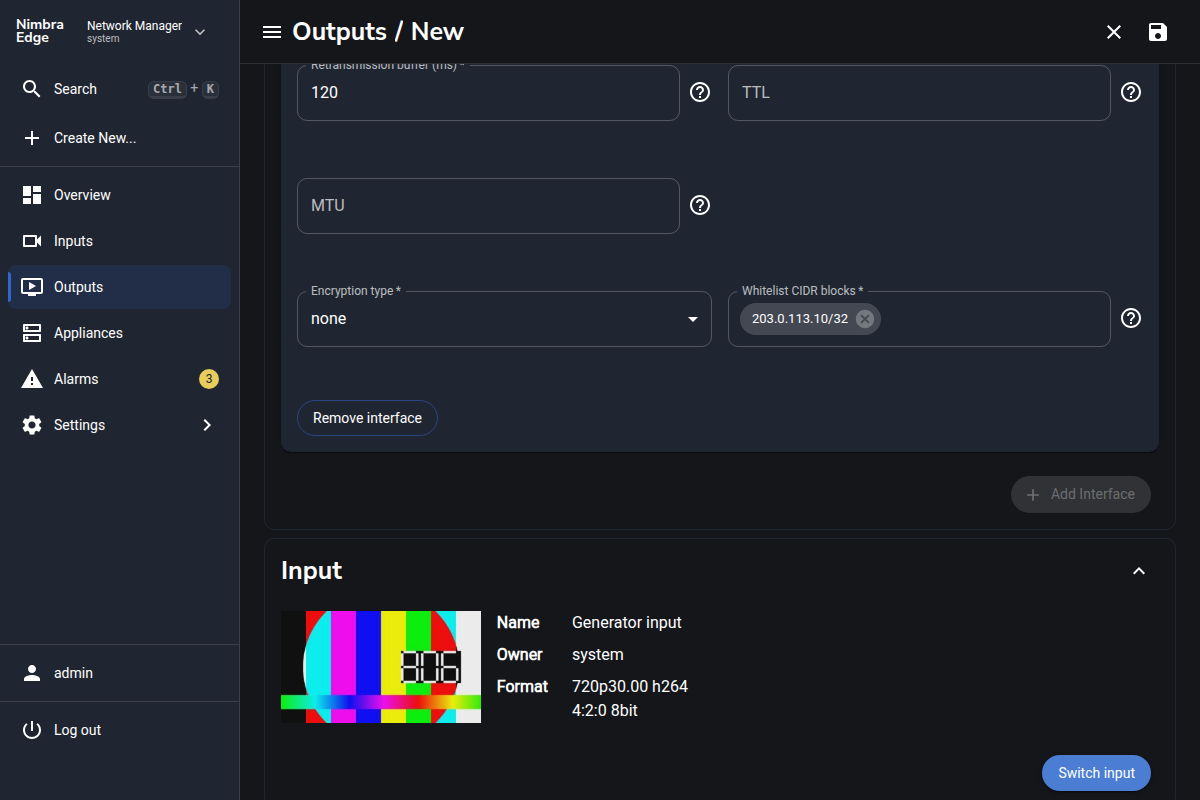This screenshot has width=1200, height=800.
Task: Show help for Retransmission buffer
Action: coord(700,92)
